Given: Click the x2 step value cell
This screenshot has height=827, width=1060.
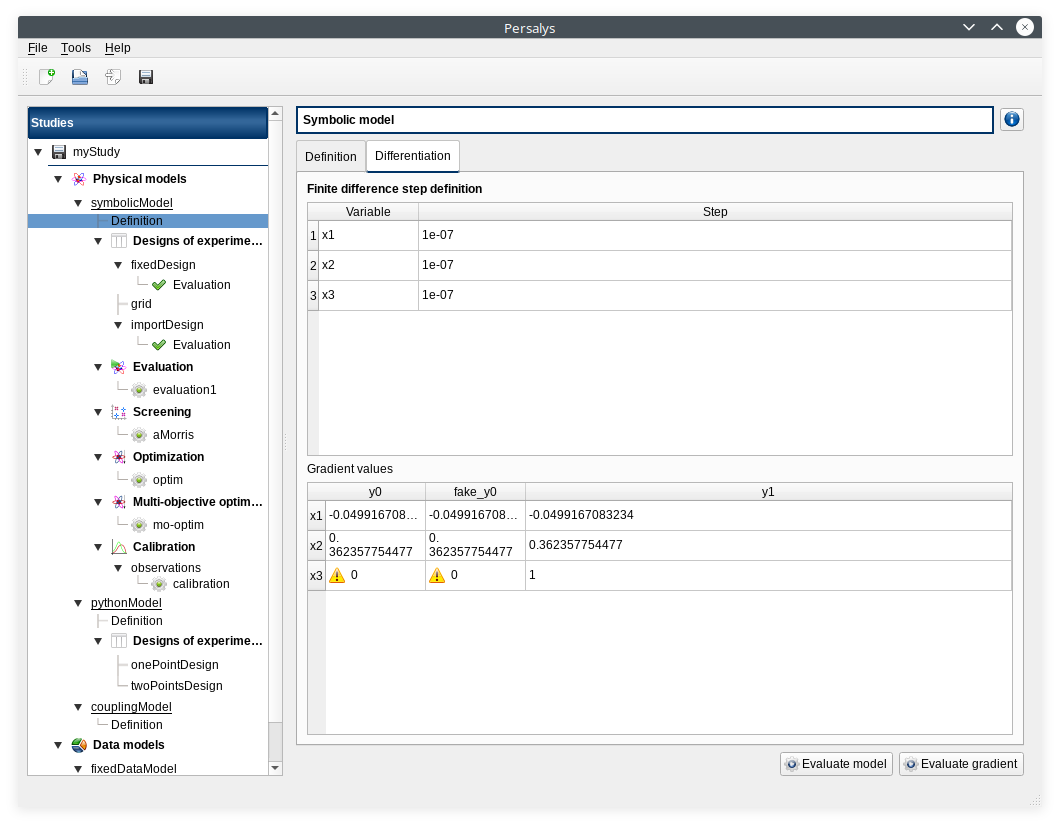Looking at the screenshot, I should (714, 265).
